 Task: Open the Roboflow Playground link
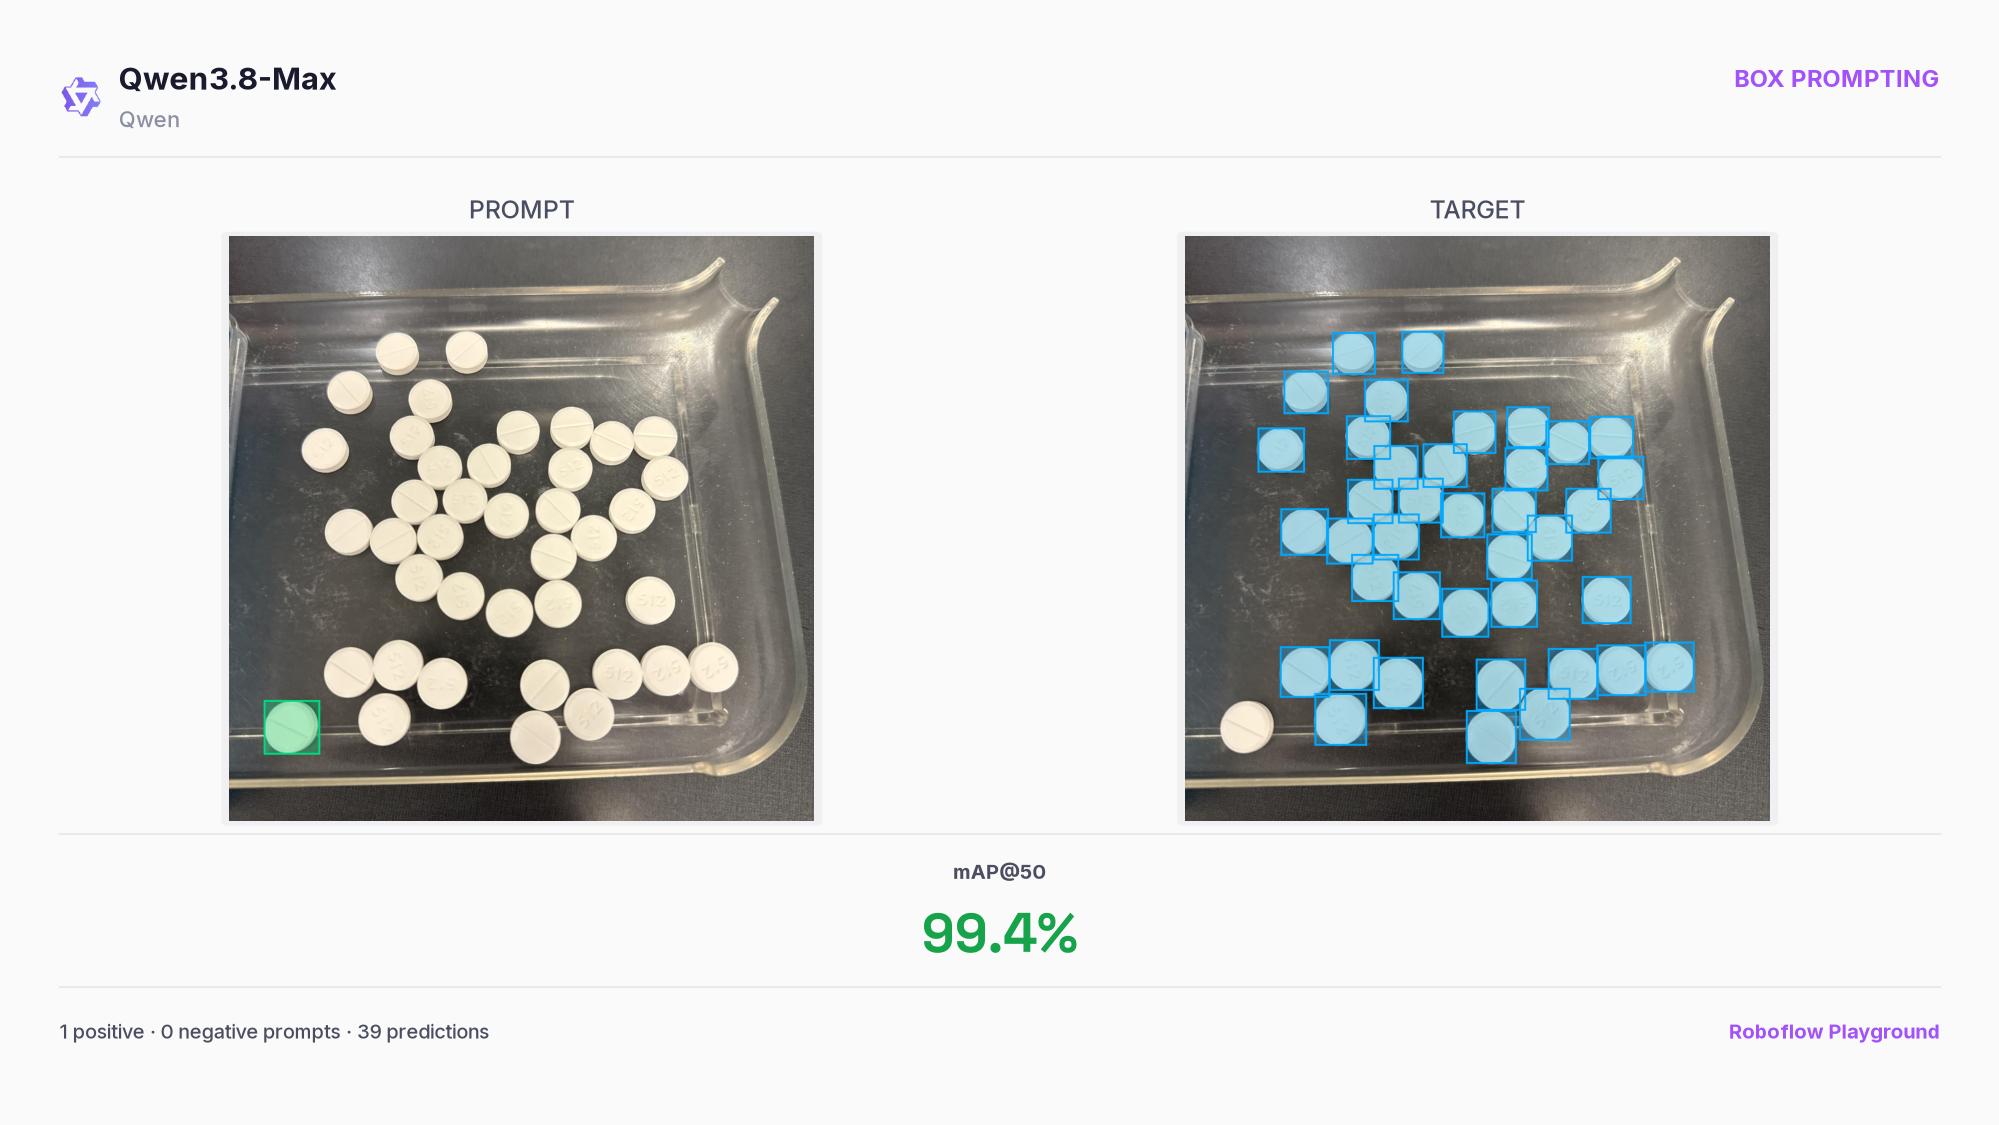click(1833, 1031)
